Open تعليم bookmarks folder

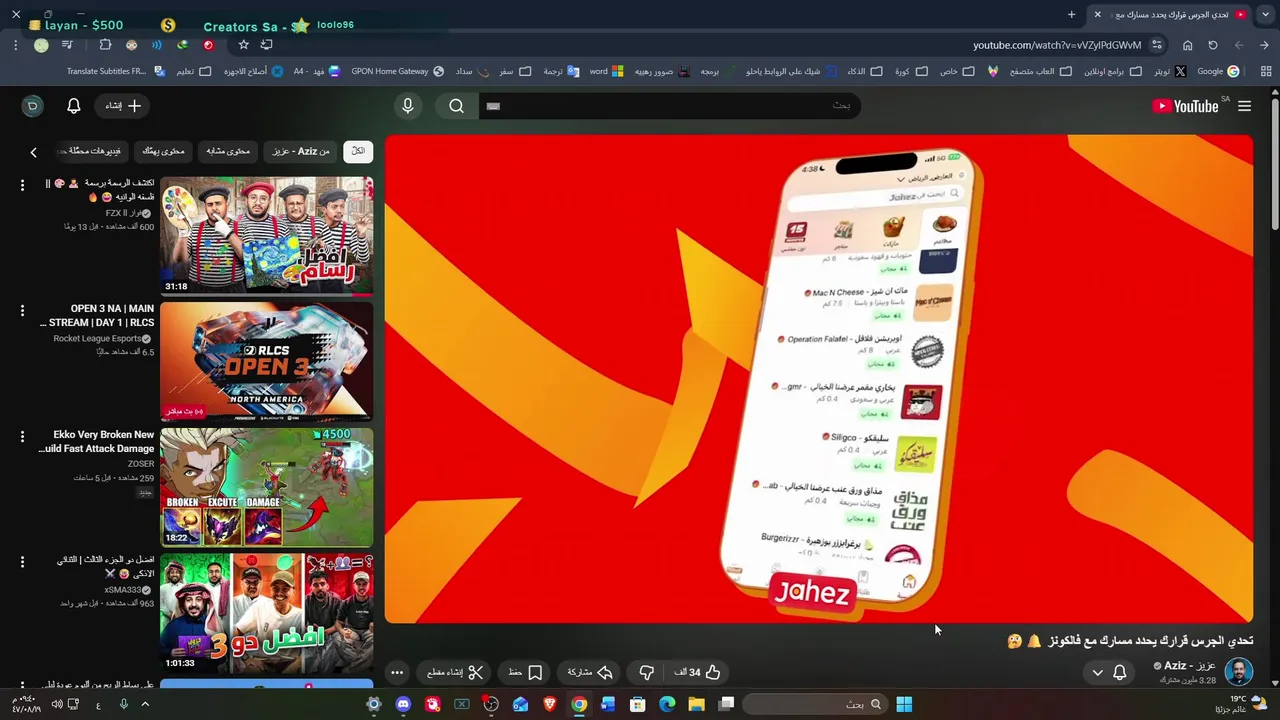pyautogui.click(x=194, y=71)
